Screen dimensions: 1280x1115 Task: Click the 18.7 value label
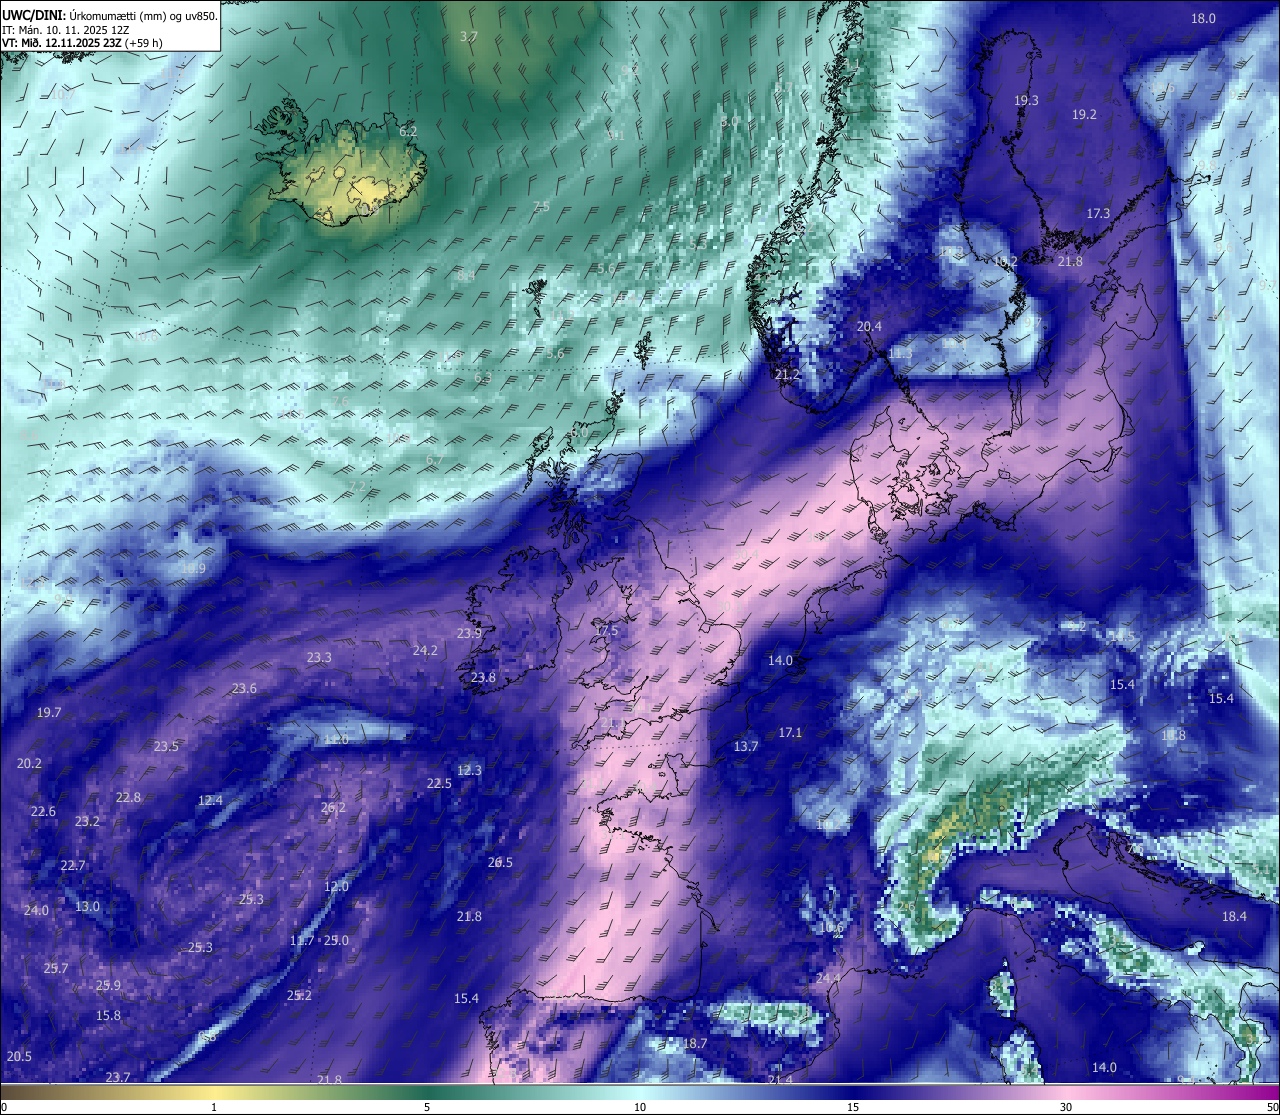click(x=695, y=1043)
